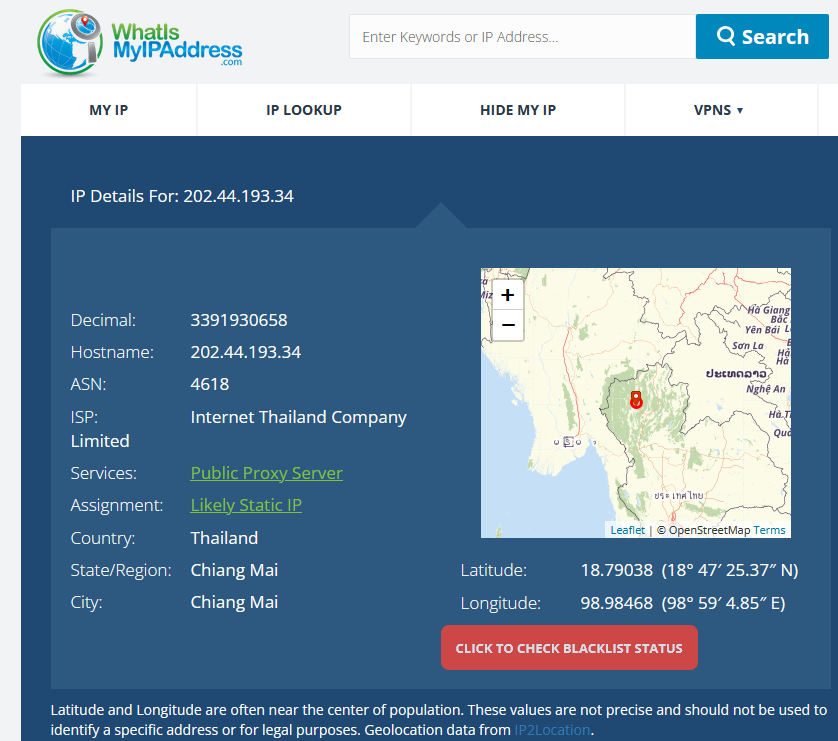Focus the keywords or IP address search field

pos(522,37)
